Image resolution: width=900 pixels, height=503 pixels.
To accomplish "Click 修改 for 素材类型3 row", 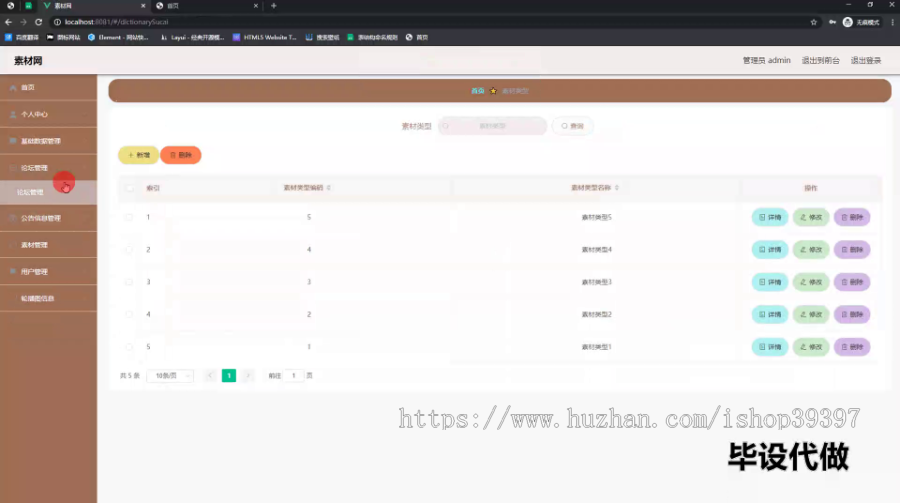I will [811, 282].
